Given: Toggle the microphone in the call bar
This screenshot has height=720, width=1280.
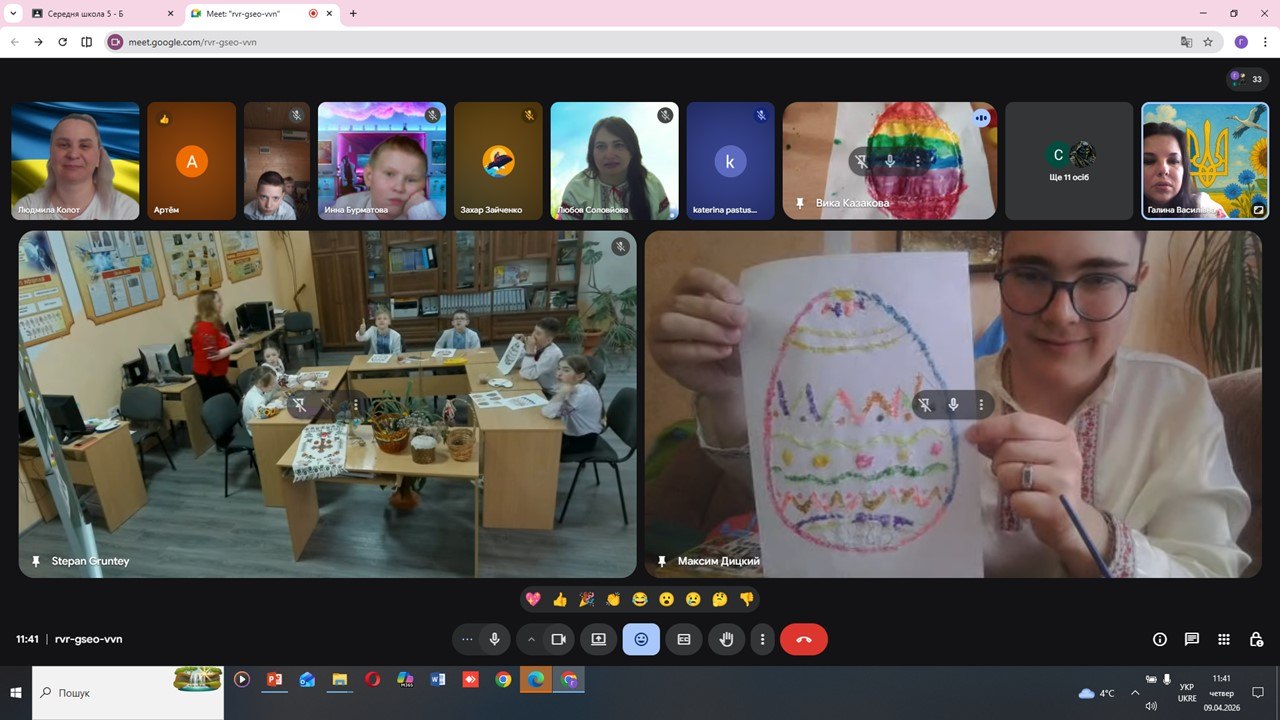Looking at the screenshot, I should tap(494, 639).
